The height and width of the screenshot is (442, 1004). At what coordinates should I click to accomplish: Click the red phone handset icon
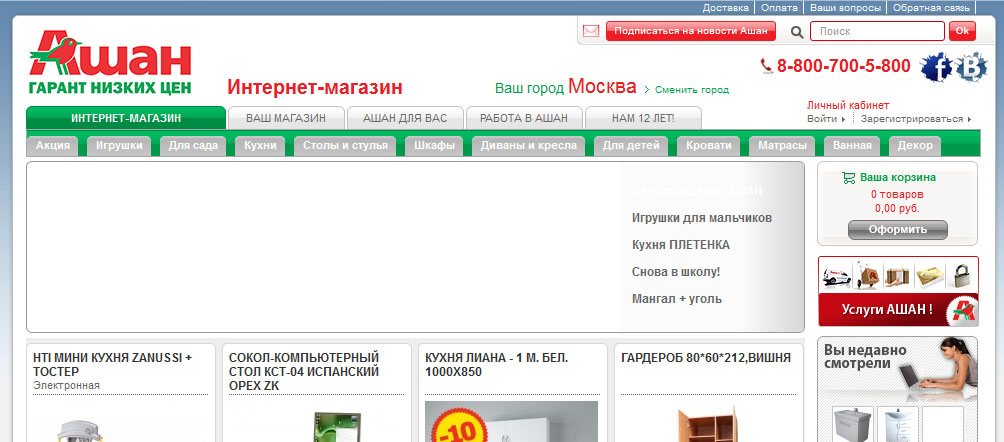pos(766,66)
